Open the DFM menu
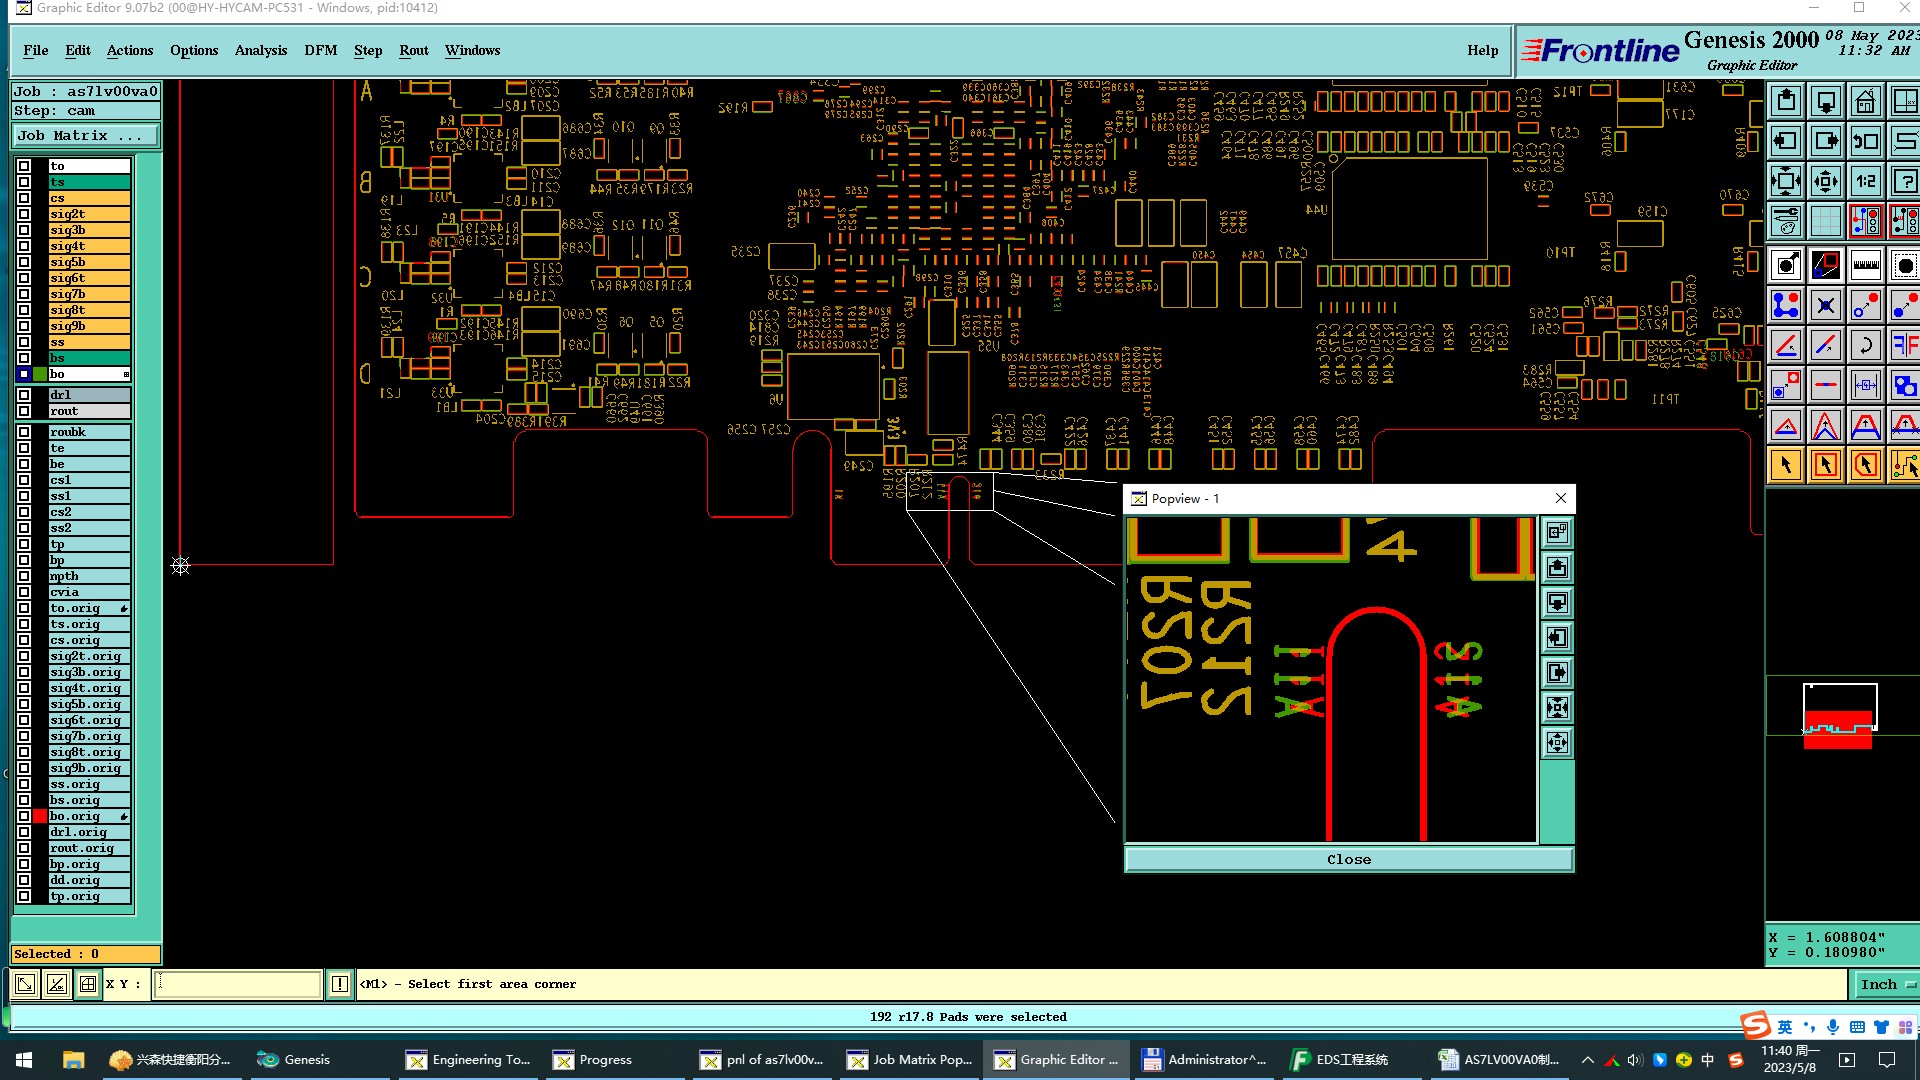The width and height of the screenshot is (1920, 1080). click(320, 50)
